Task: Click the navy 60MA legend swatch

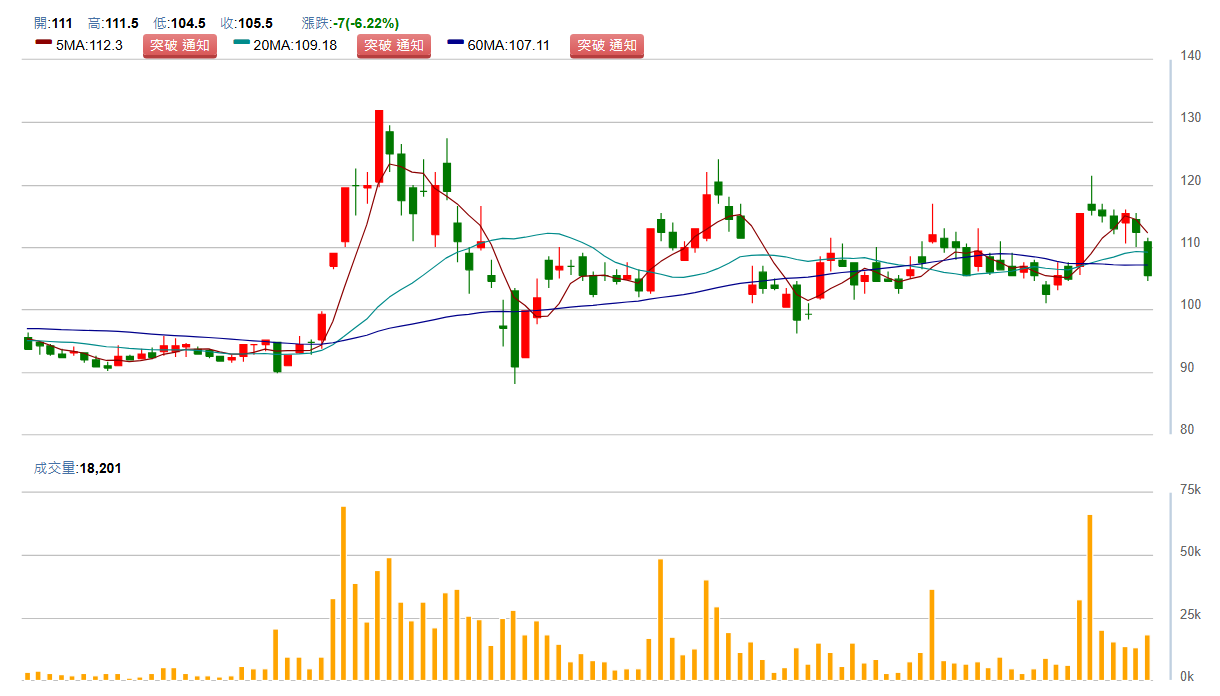Action: click(456, 43)
